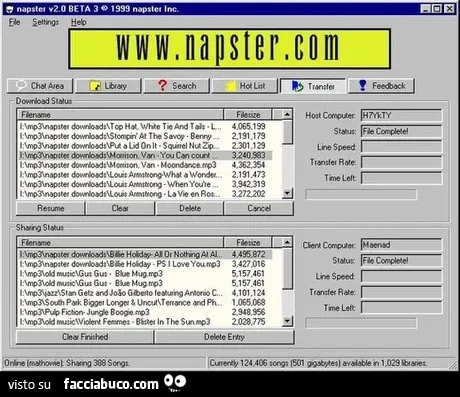Open the File menu

(14, 22)
